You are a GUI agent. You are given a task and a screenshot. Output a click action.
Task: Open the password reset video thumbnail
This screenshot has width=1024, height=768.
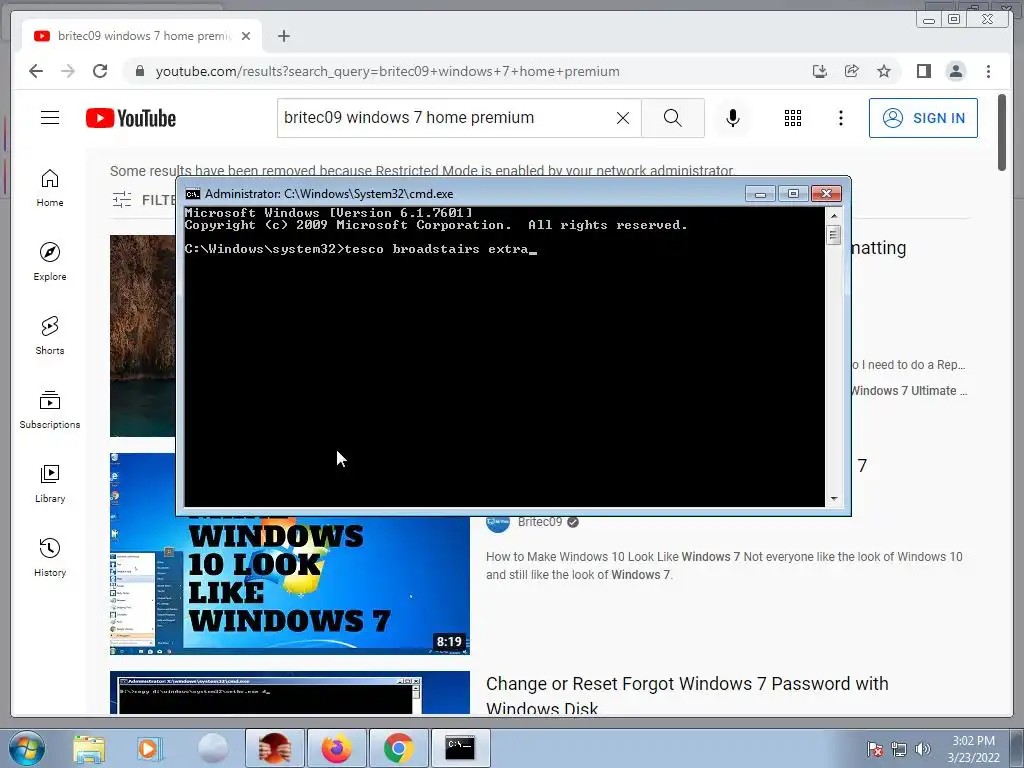pyautogui.click(x=290, y=693)
